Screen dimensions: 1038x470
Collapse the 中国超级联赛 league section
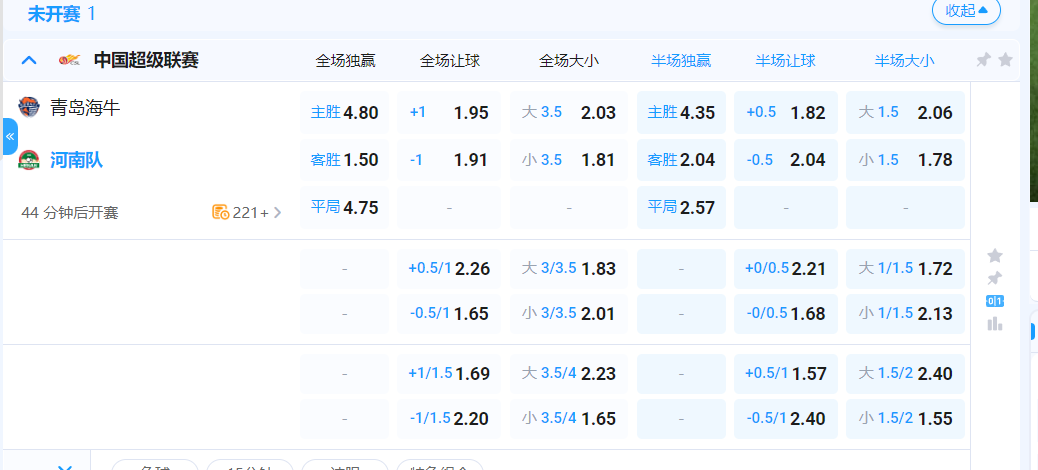pos(29,60)
